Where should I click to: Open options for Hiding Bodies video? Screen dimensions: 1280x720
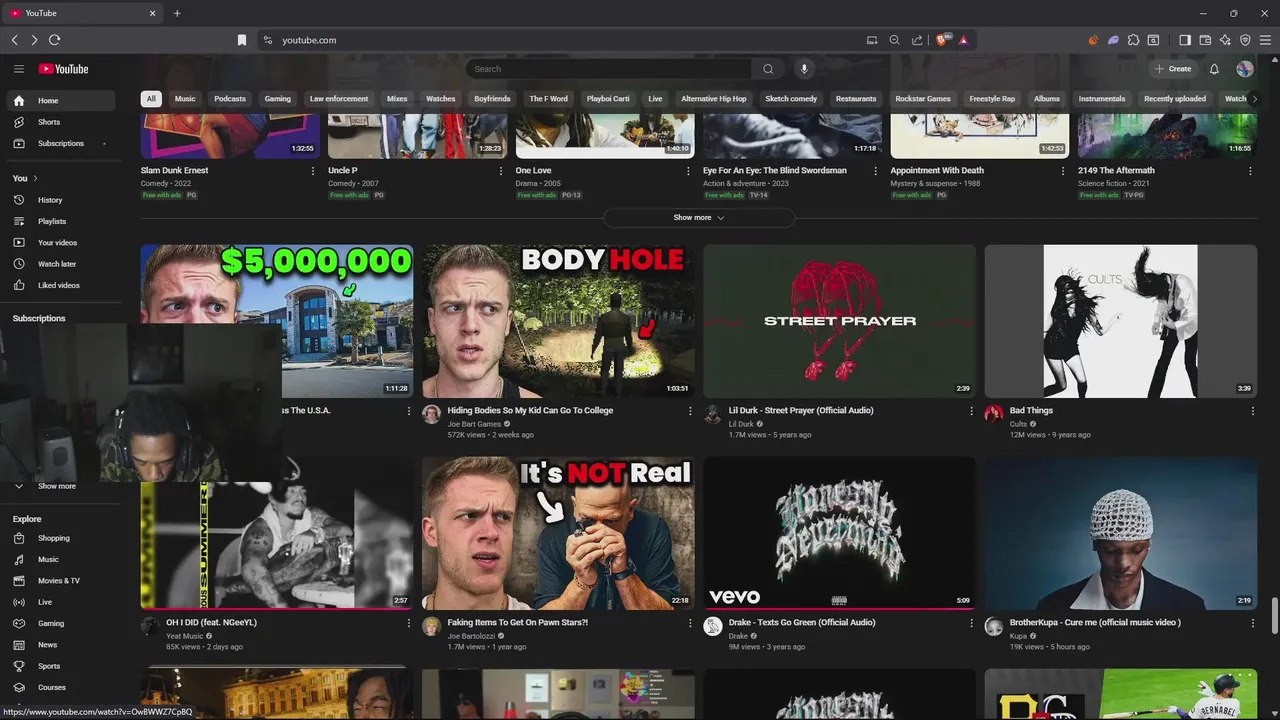(690, 411)
